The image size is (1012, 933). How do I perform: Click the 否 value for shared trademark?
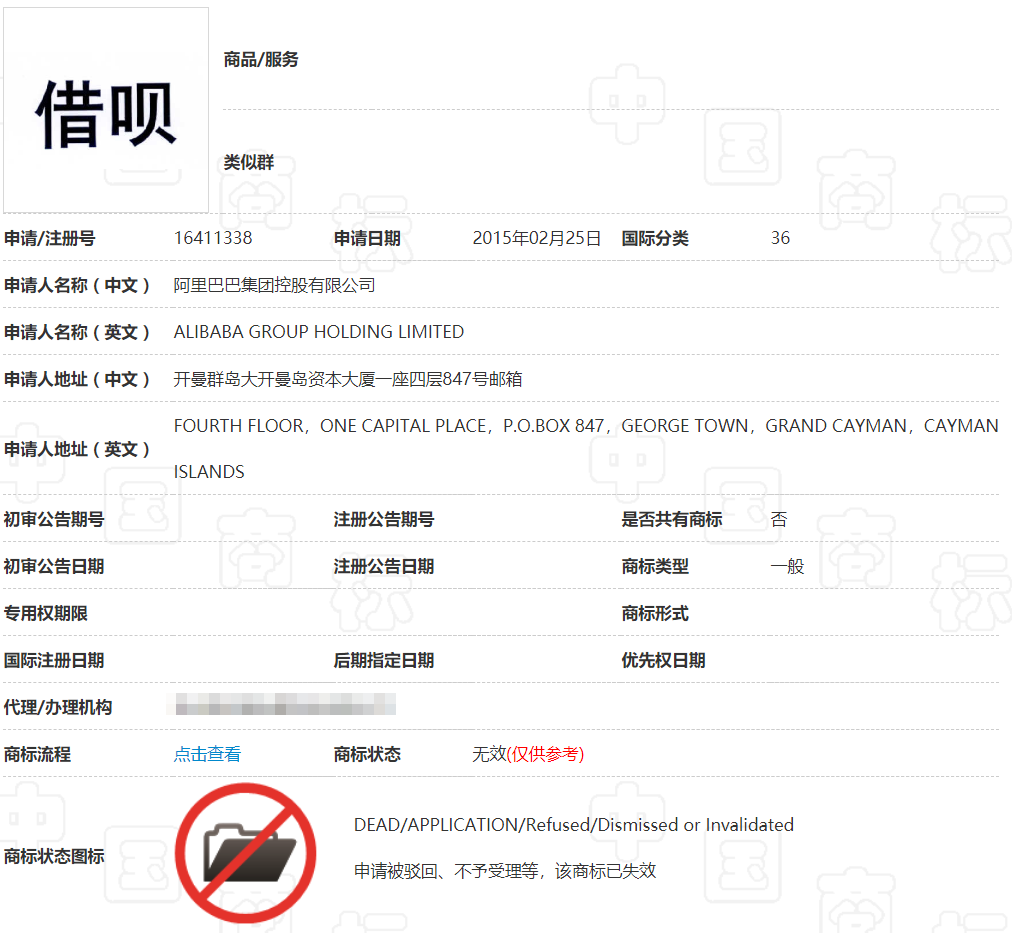click(779, 519)
